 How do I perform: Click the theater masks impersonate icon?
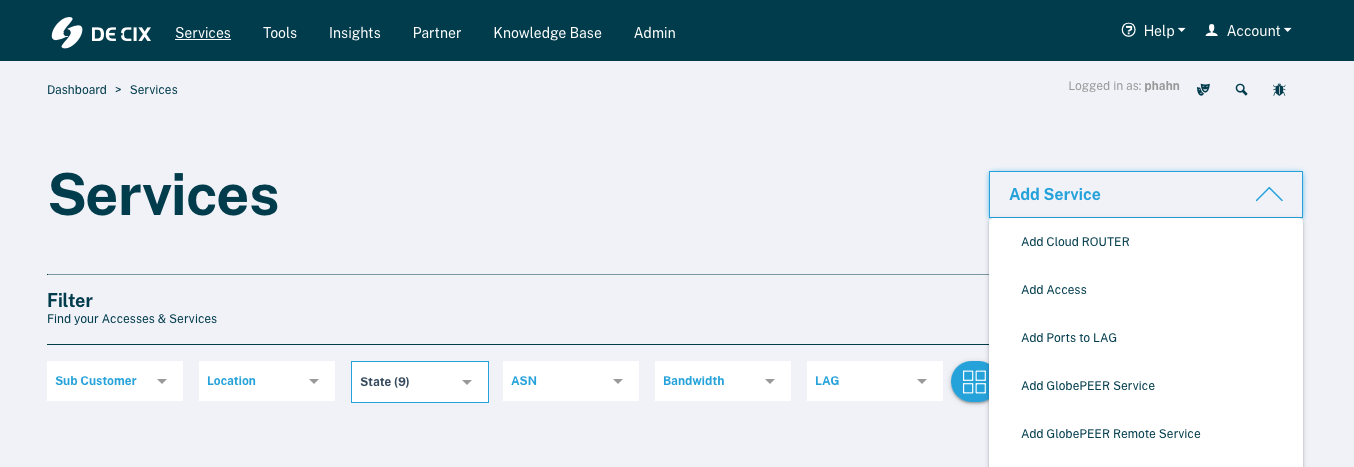1204,89
